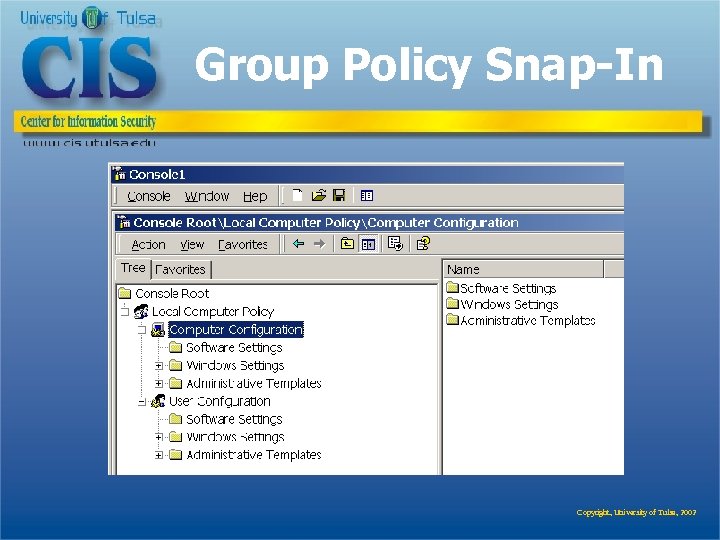Select Software Settings under Computer Configuration
The image size is (720, 540).
tap(234, 348)
